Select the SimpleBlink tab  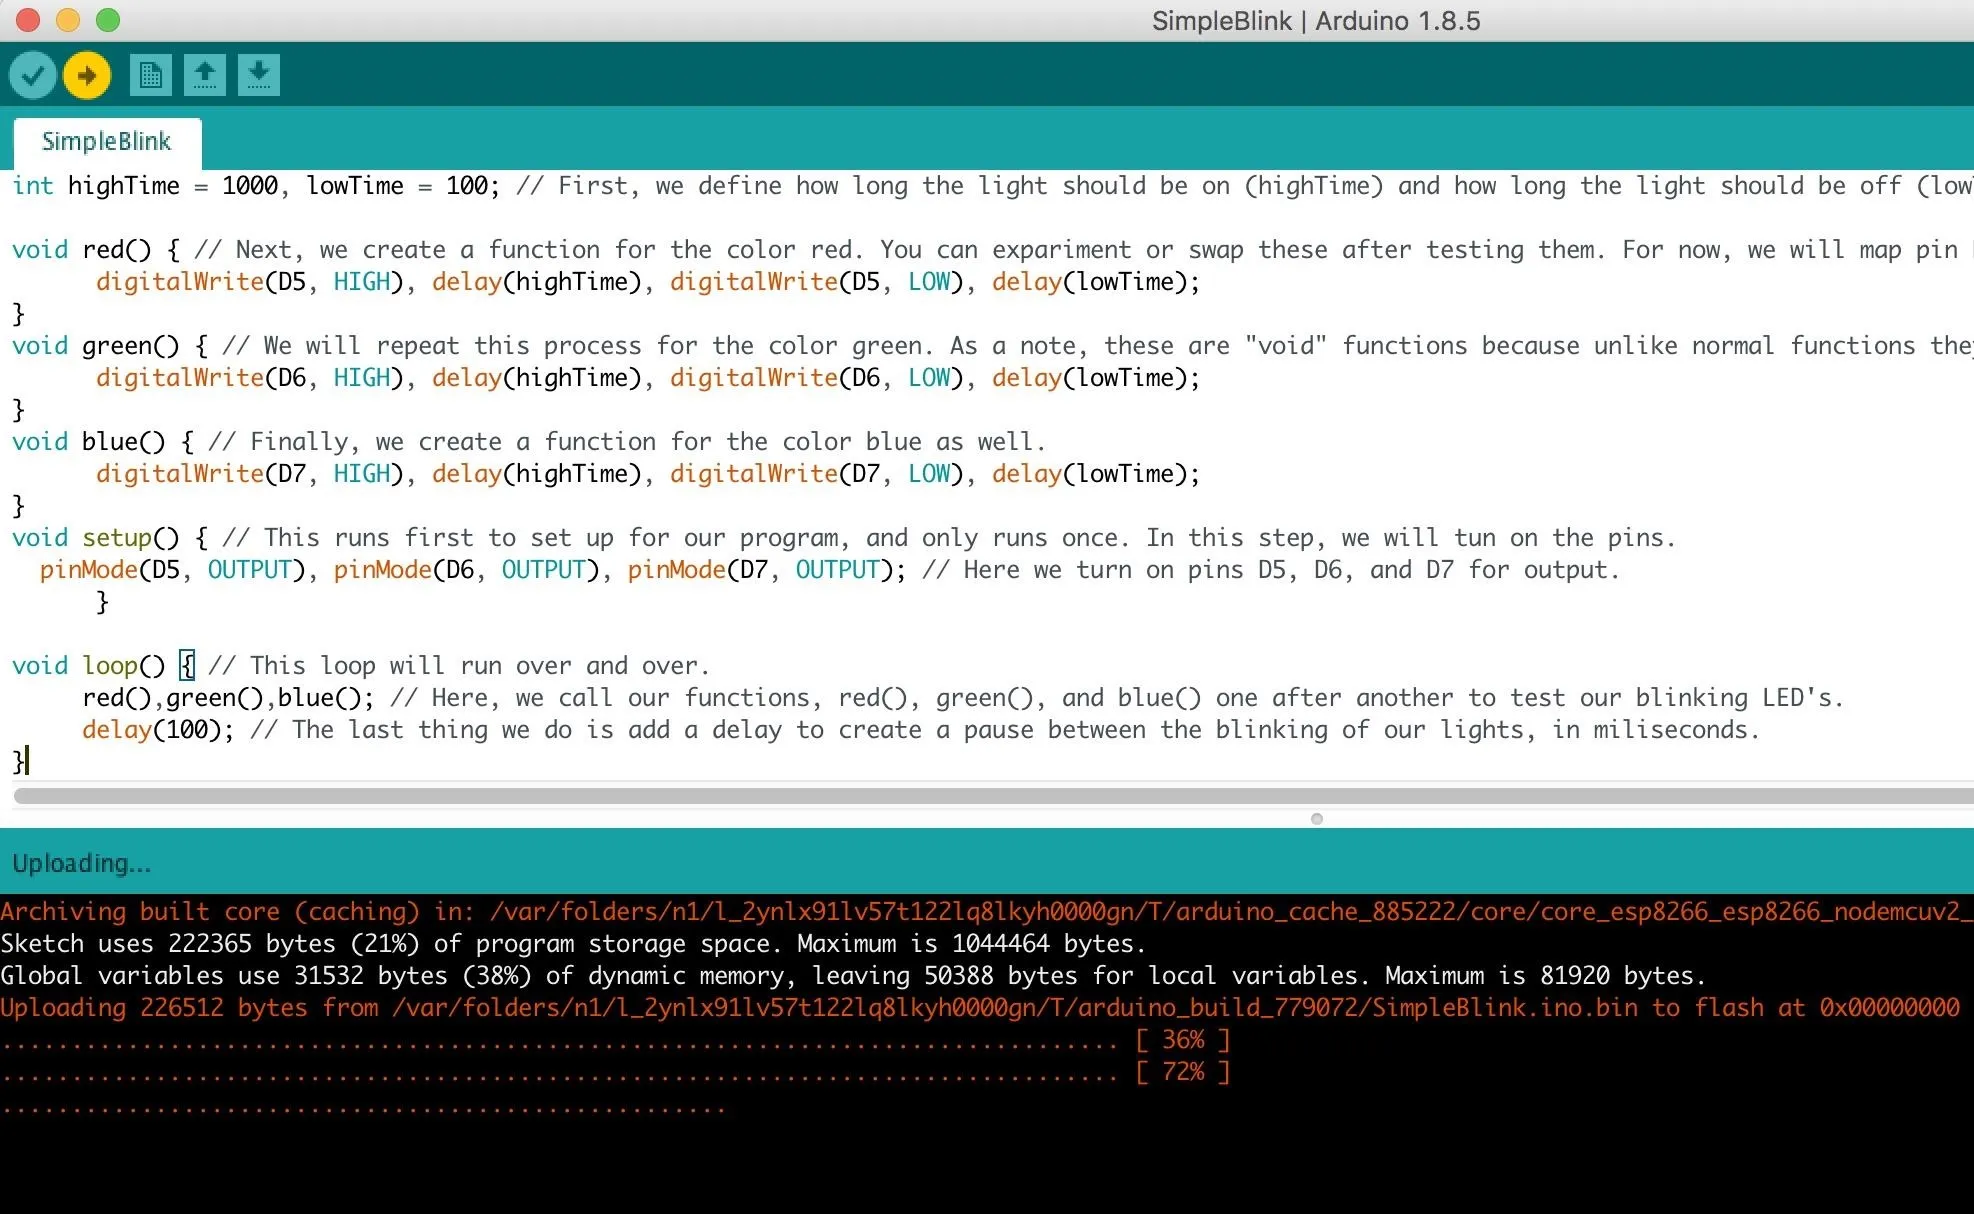click(107, 143)
